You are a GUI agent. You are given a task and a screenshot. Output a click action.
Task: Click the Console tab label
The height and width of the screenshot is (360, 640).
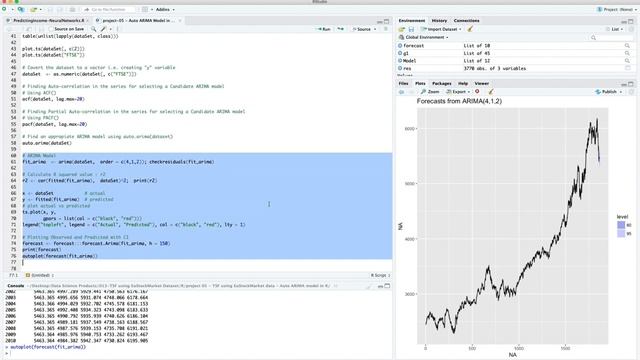16,286
